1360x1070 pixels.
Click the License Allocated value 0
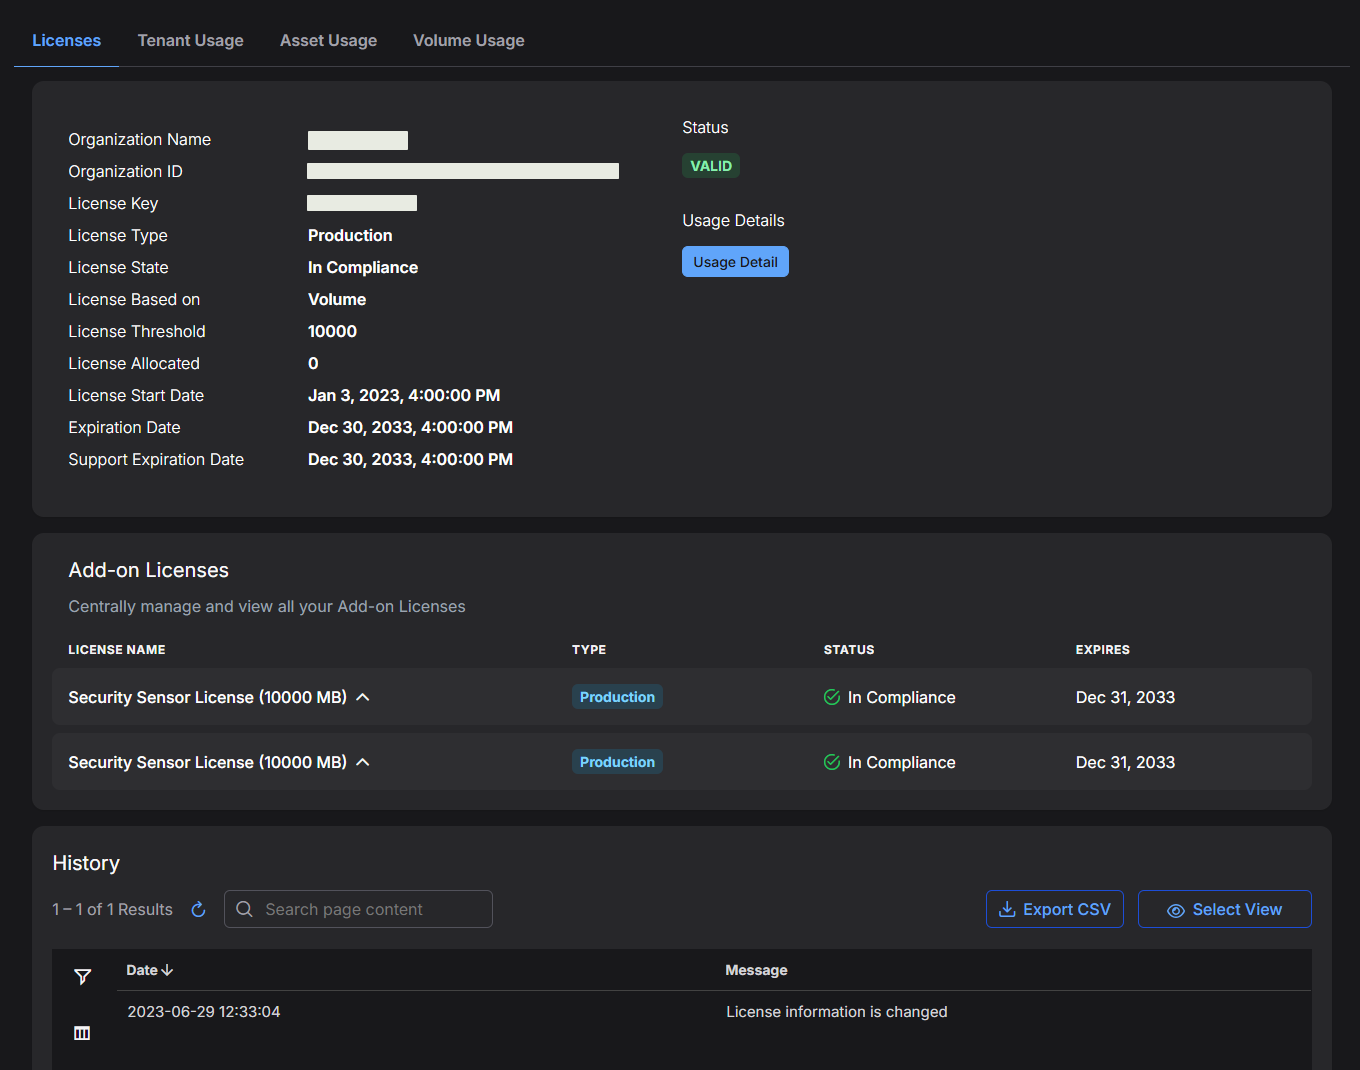pos(313,363)
